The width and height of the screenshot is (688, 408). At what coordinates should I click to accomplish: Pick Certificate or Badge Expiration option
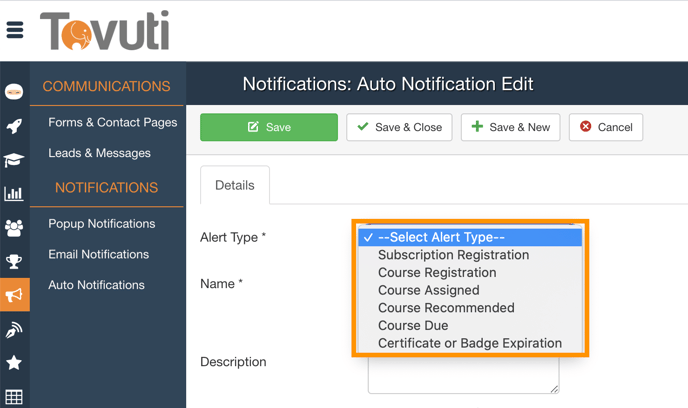[x=469, y=343]
